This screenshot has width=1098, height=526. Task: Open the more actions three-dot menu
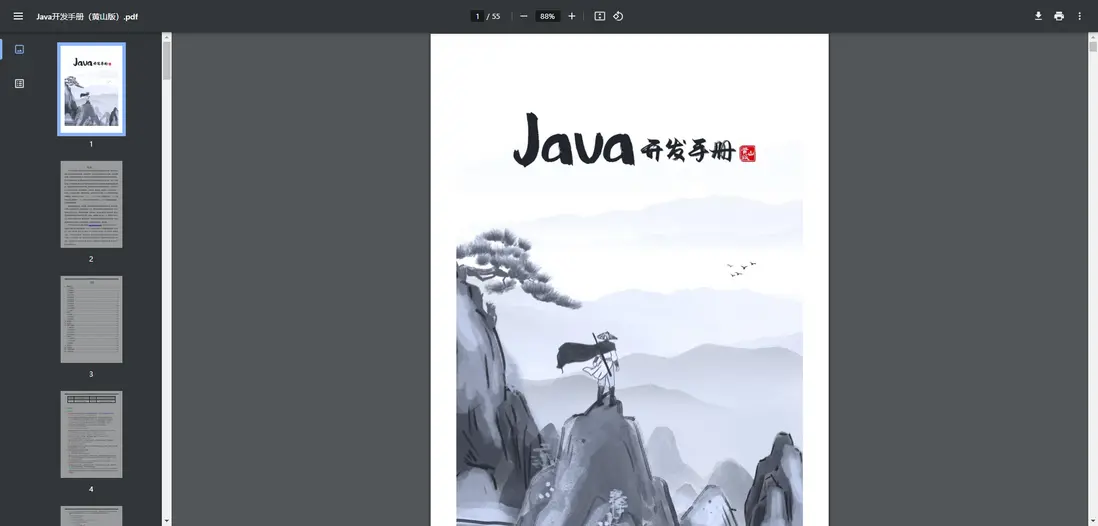(x=1079, y=16)
